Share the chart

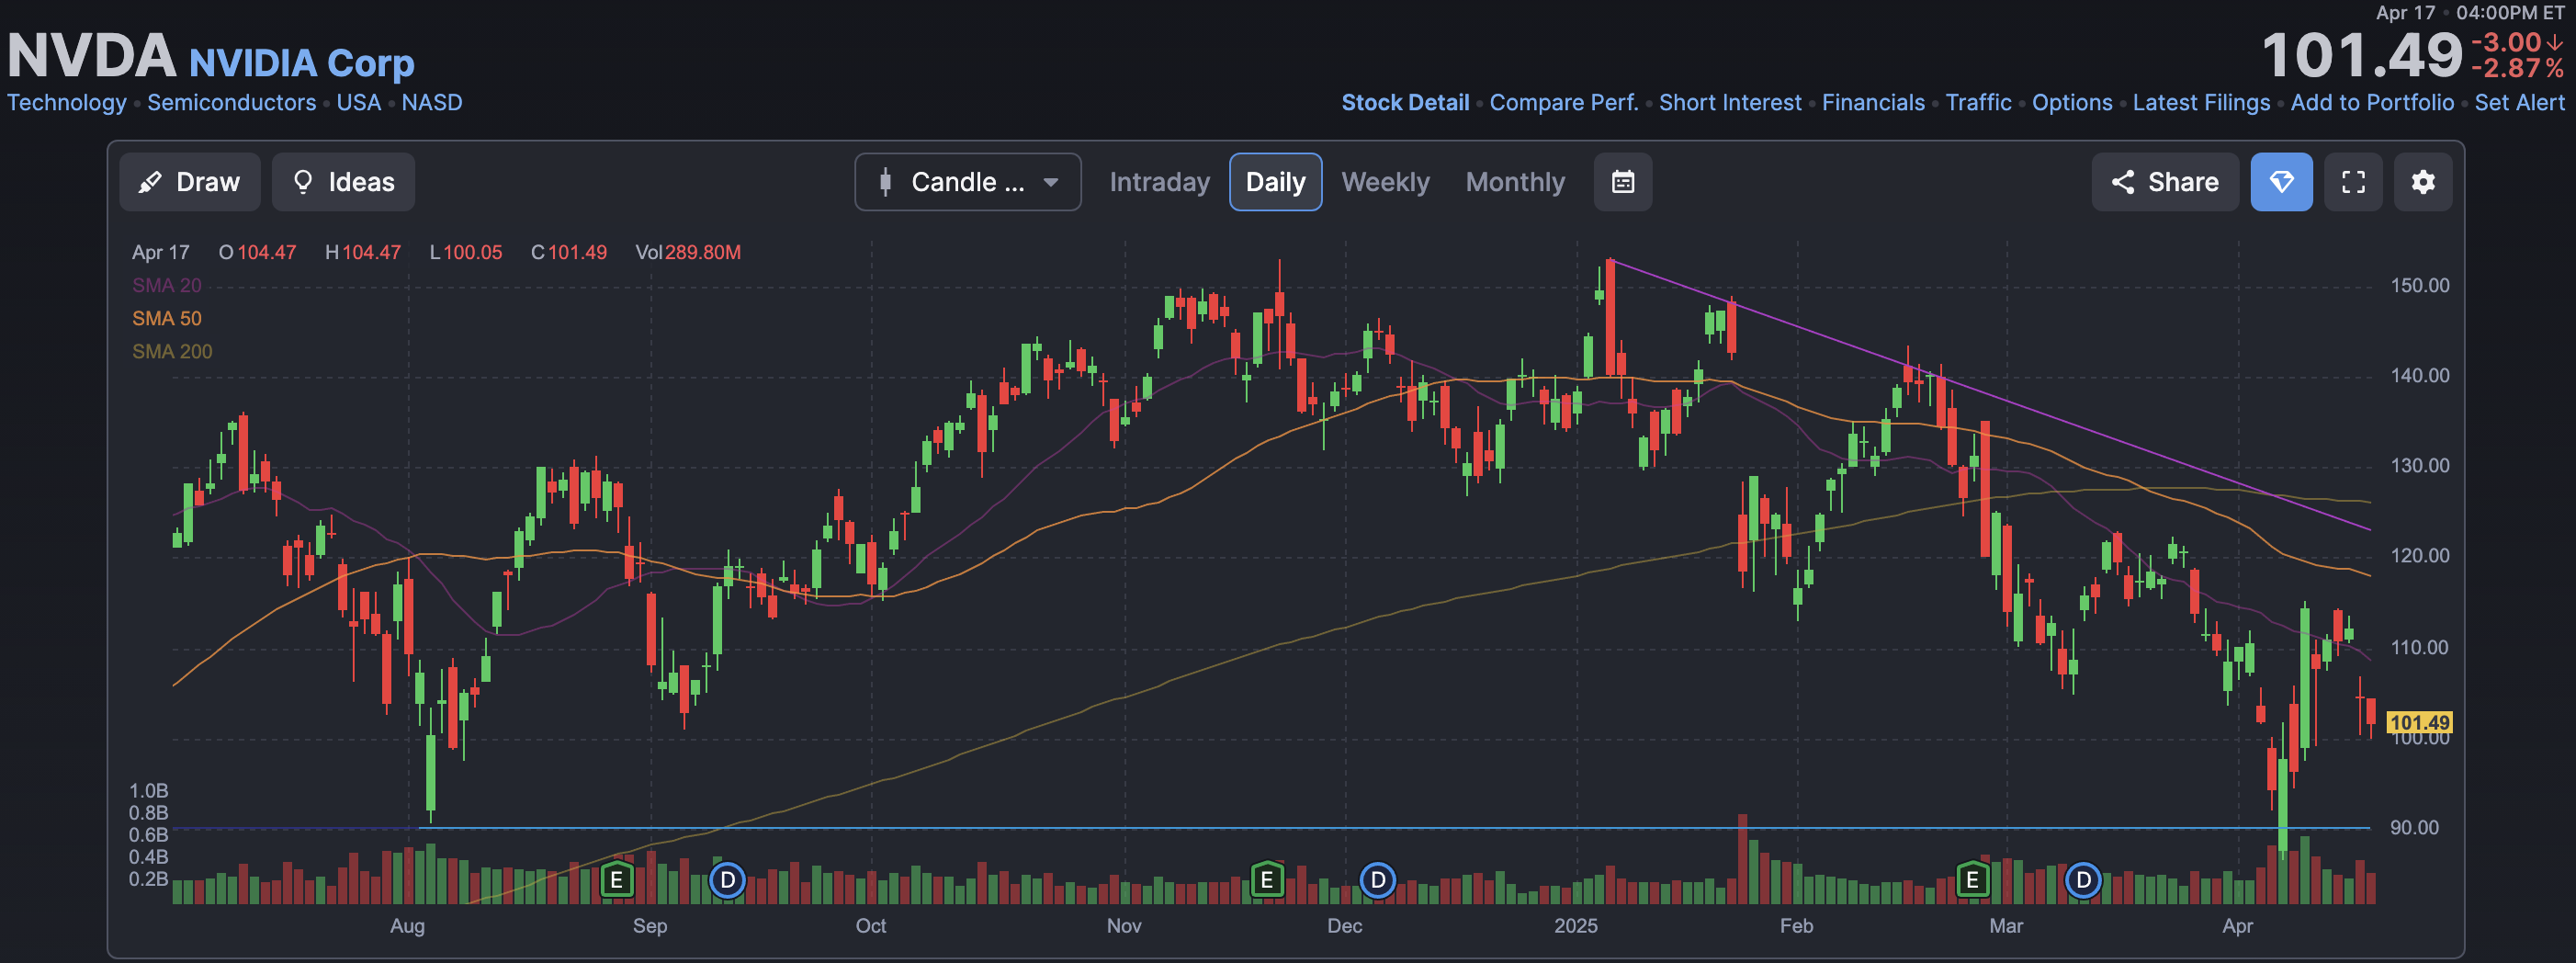[x=2164, y=182]
